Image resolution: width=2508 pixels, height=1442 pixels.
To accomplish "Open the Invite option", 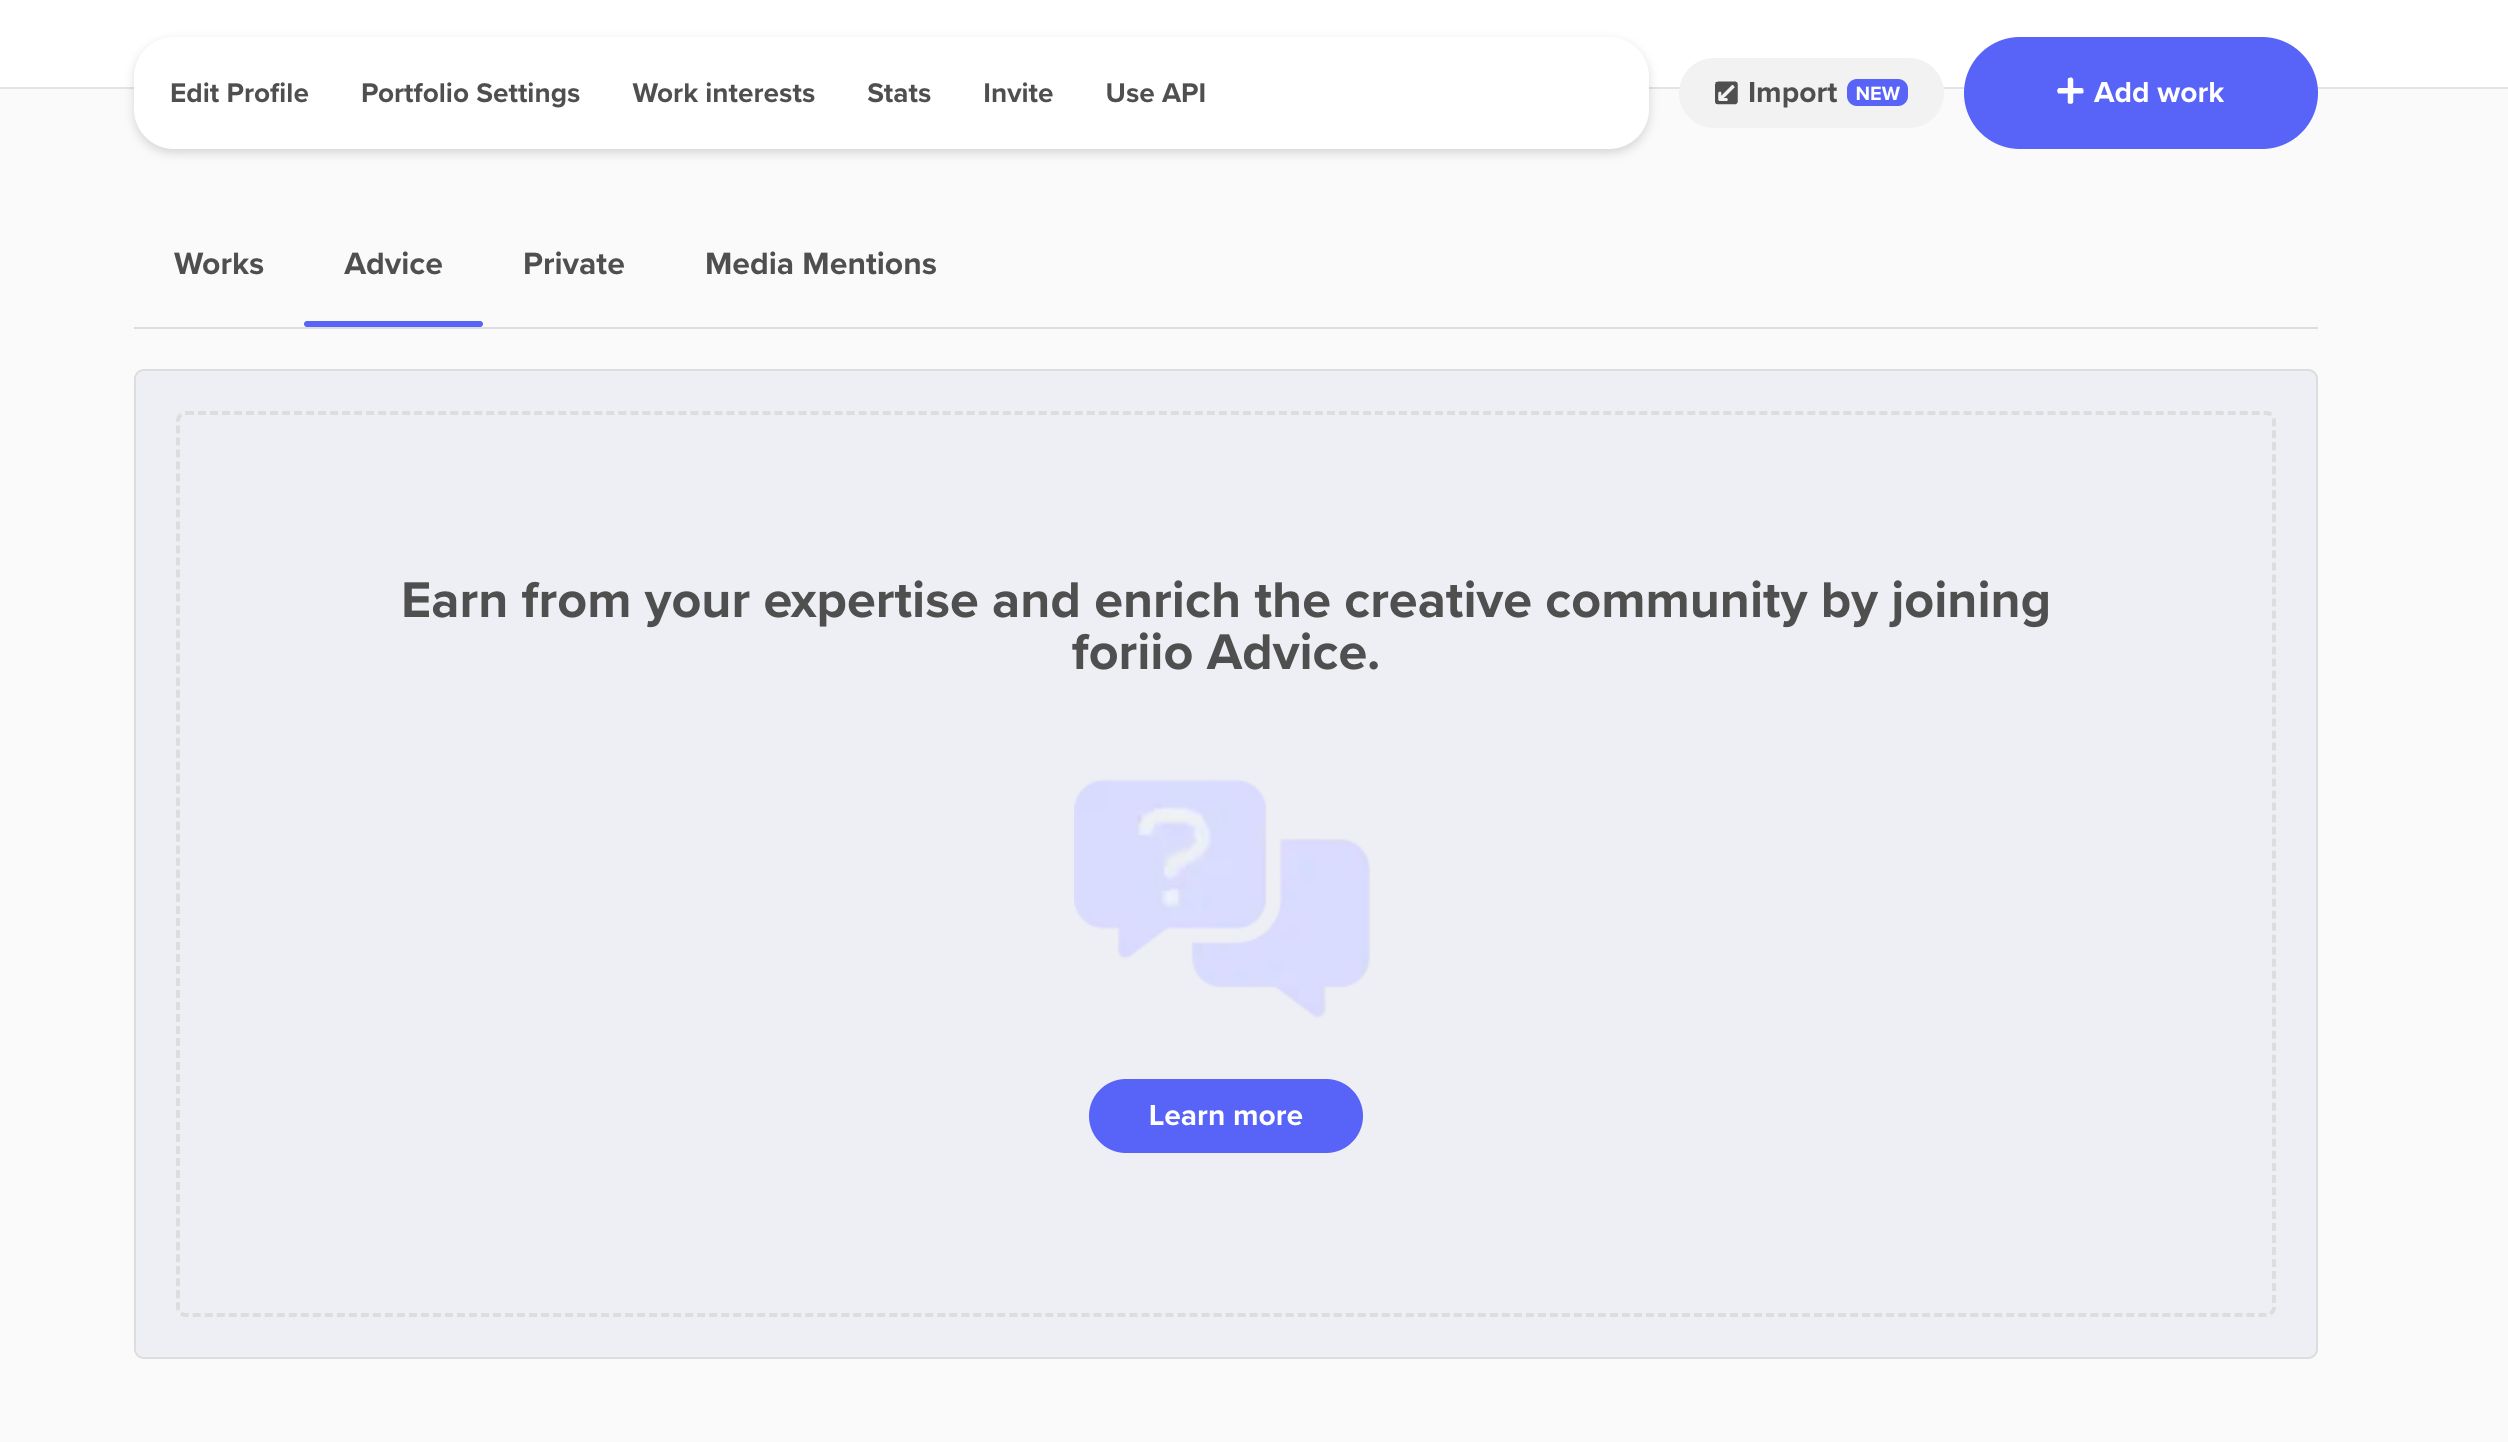I will point(1017,93).
